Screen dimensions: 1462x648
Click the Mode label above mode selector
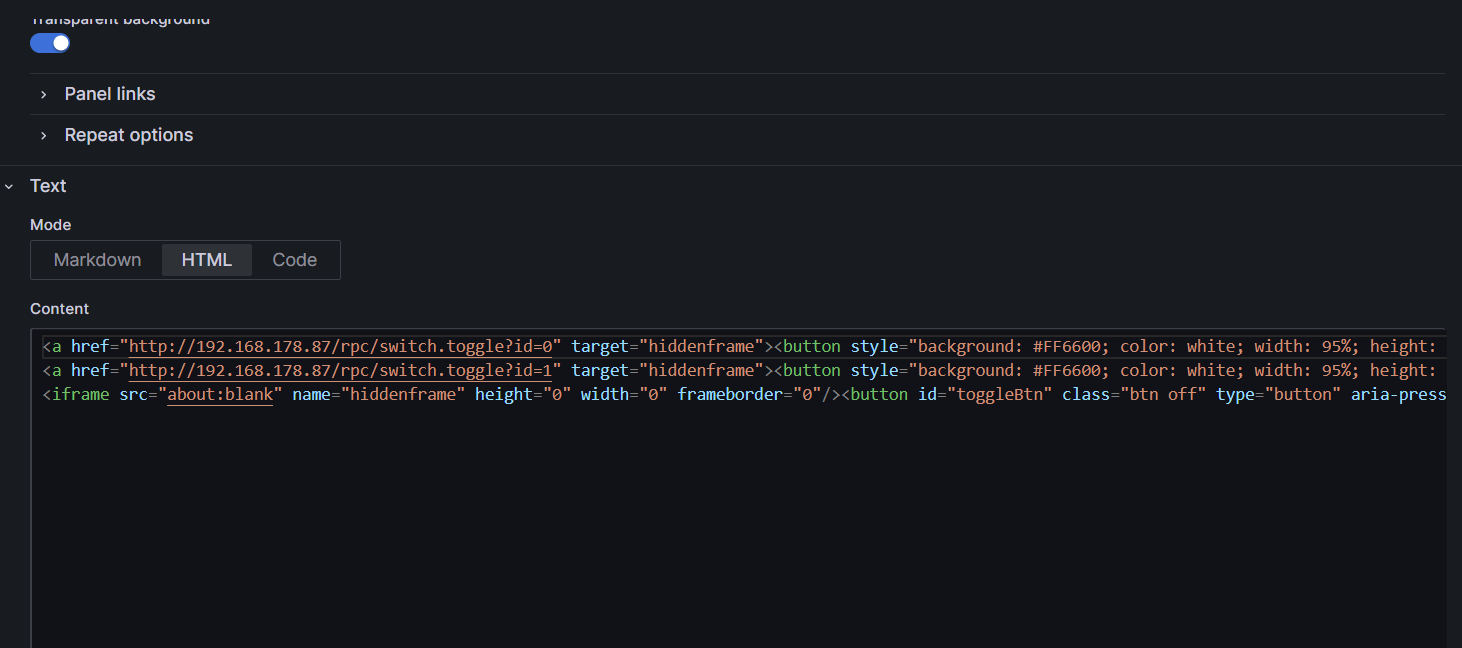50,225
